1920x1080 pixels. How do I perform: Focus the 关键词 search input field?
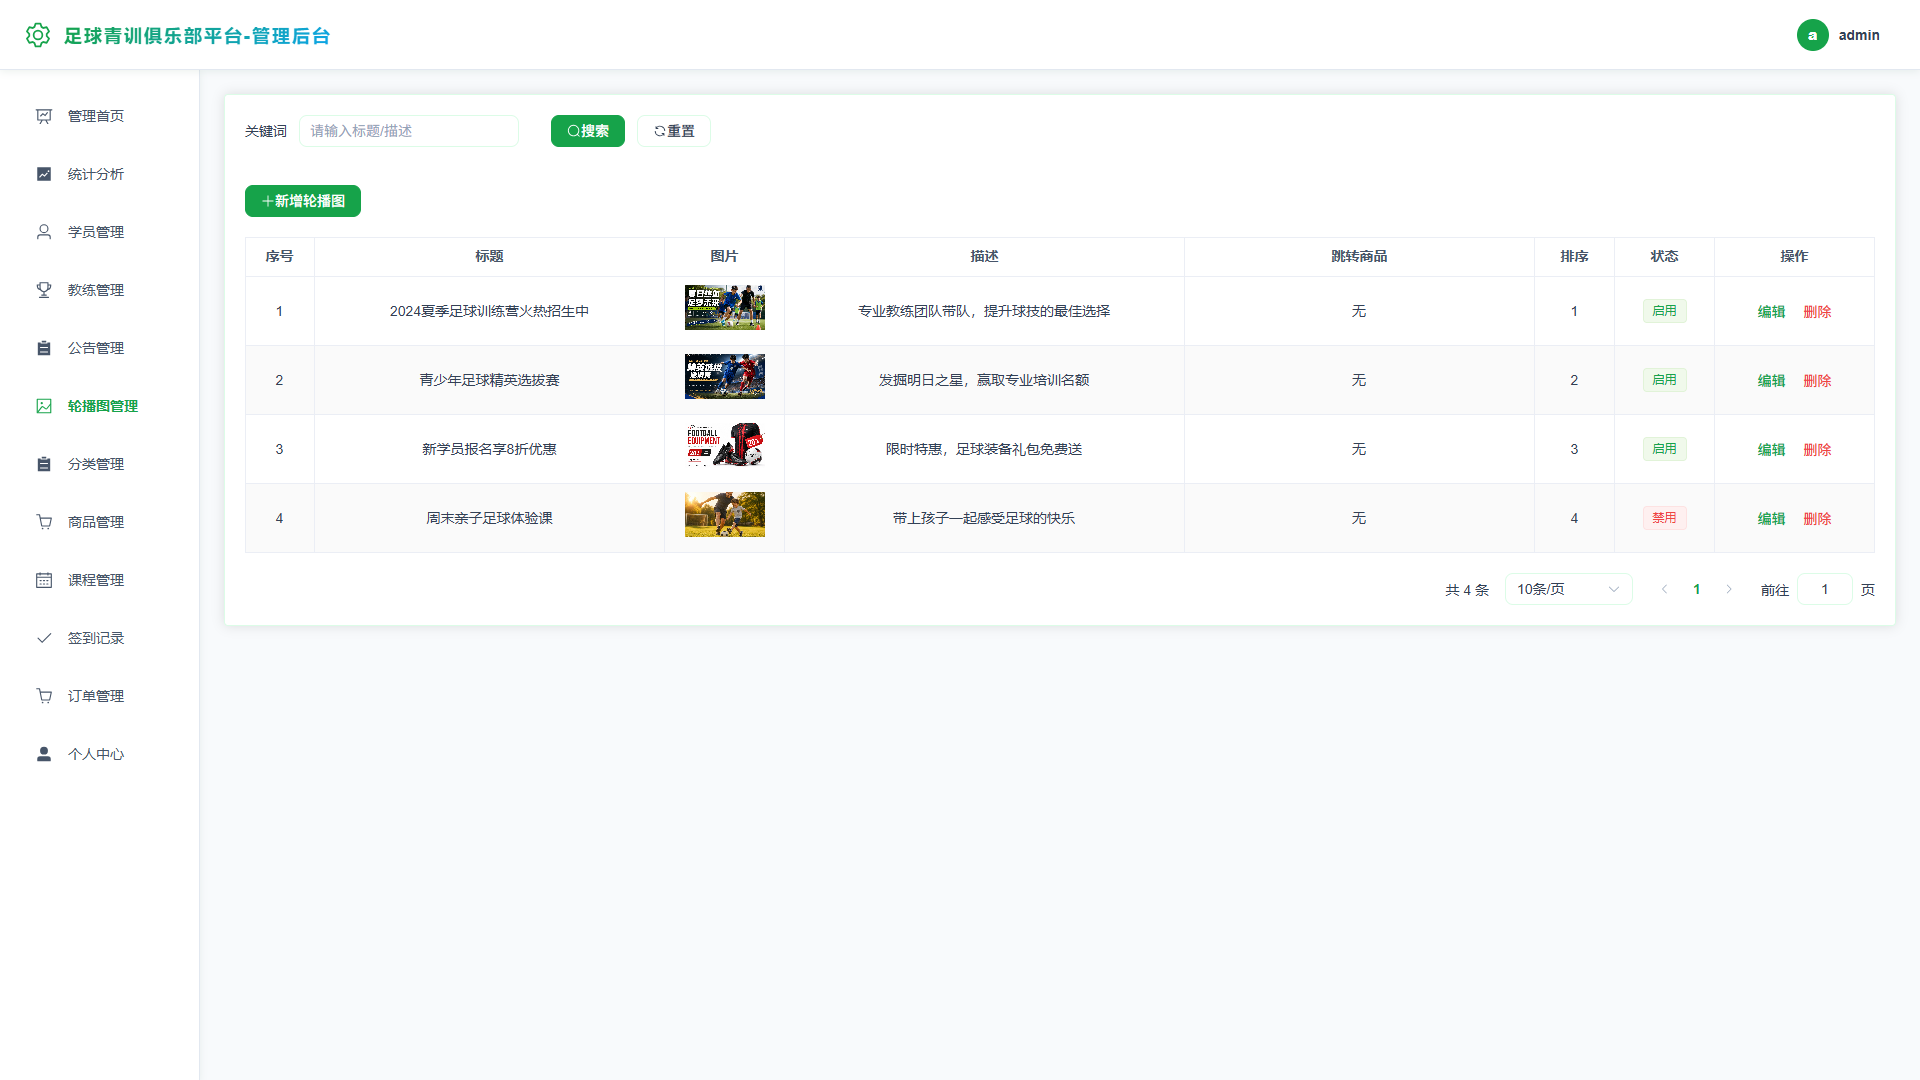pos(409,131)
